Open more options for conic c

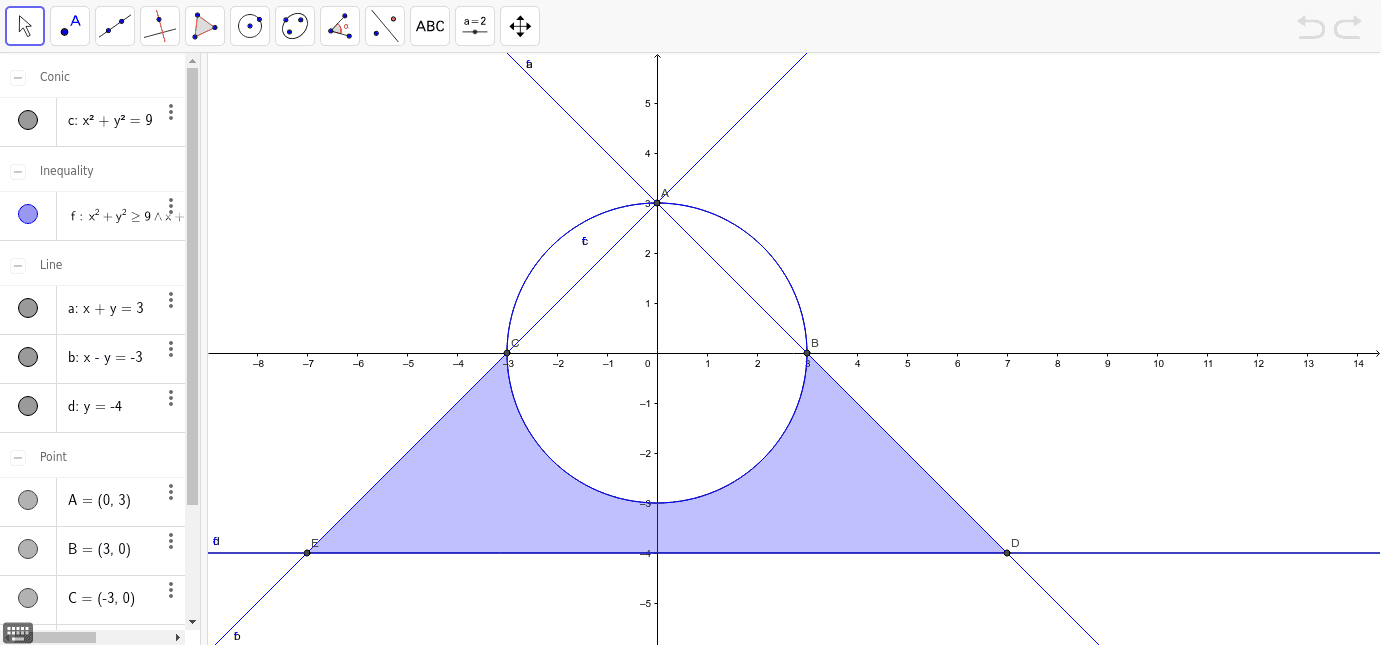click(171, 112)
